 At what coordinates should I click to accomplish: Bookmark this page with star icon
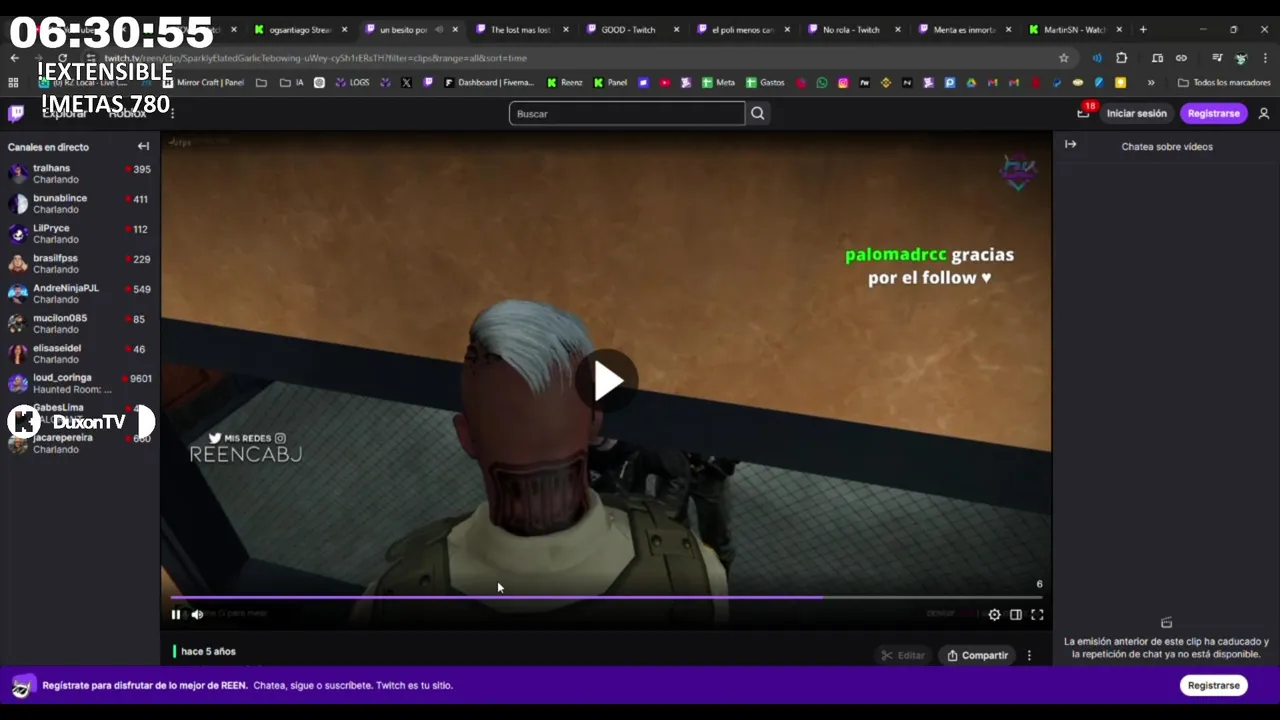click(1064, 58)
